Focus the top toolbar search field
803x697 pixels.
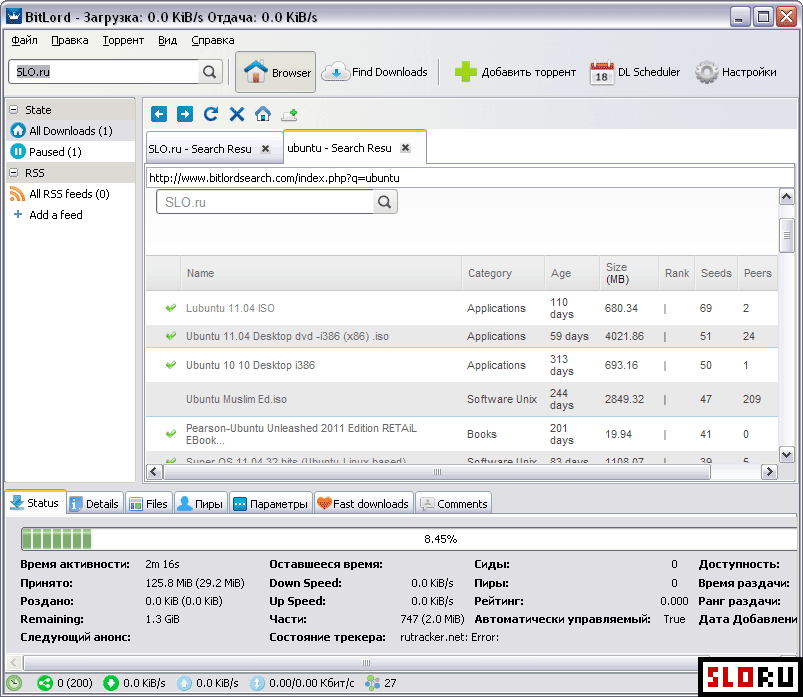tap(104, 72)
